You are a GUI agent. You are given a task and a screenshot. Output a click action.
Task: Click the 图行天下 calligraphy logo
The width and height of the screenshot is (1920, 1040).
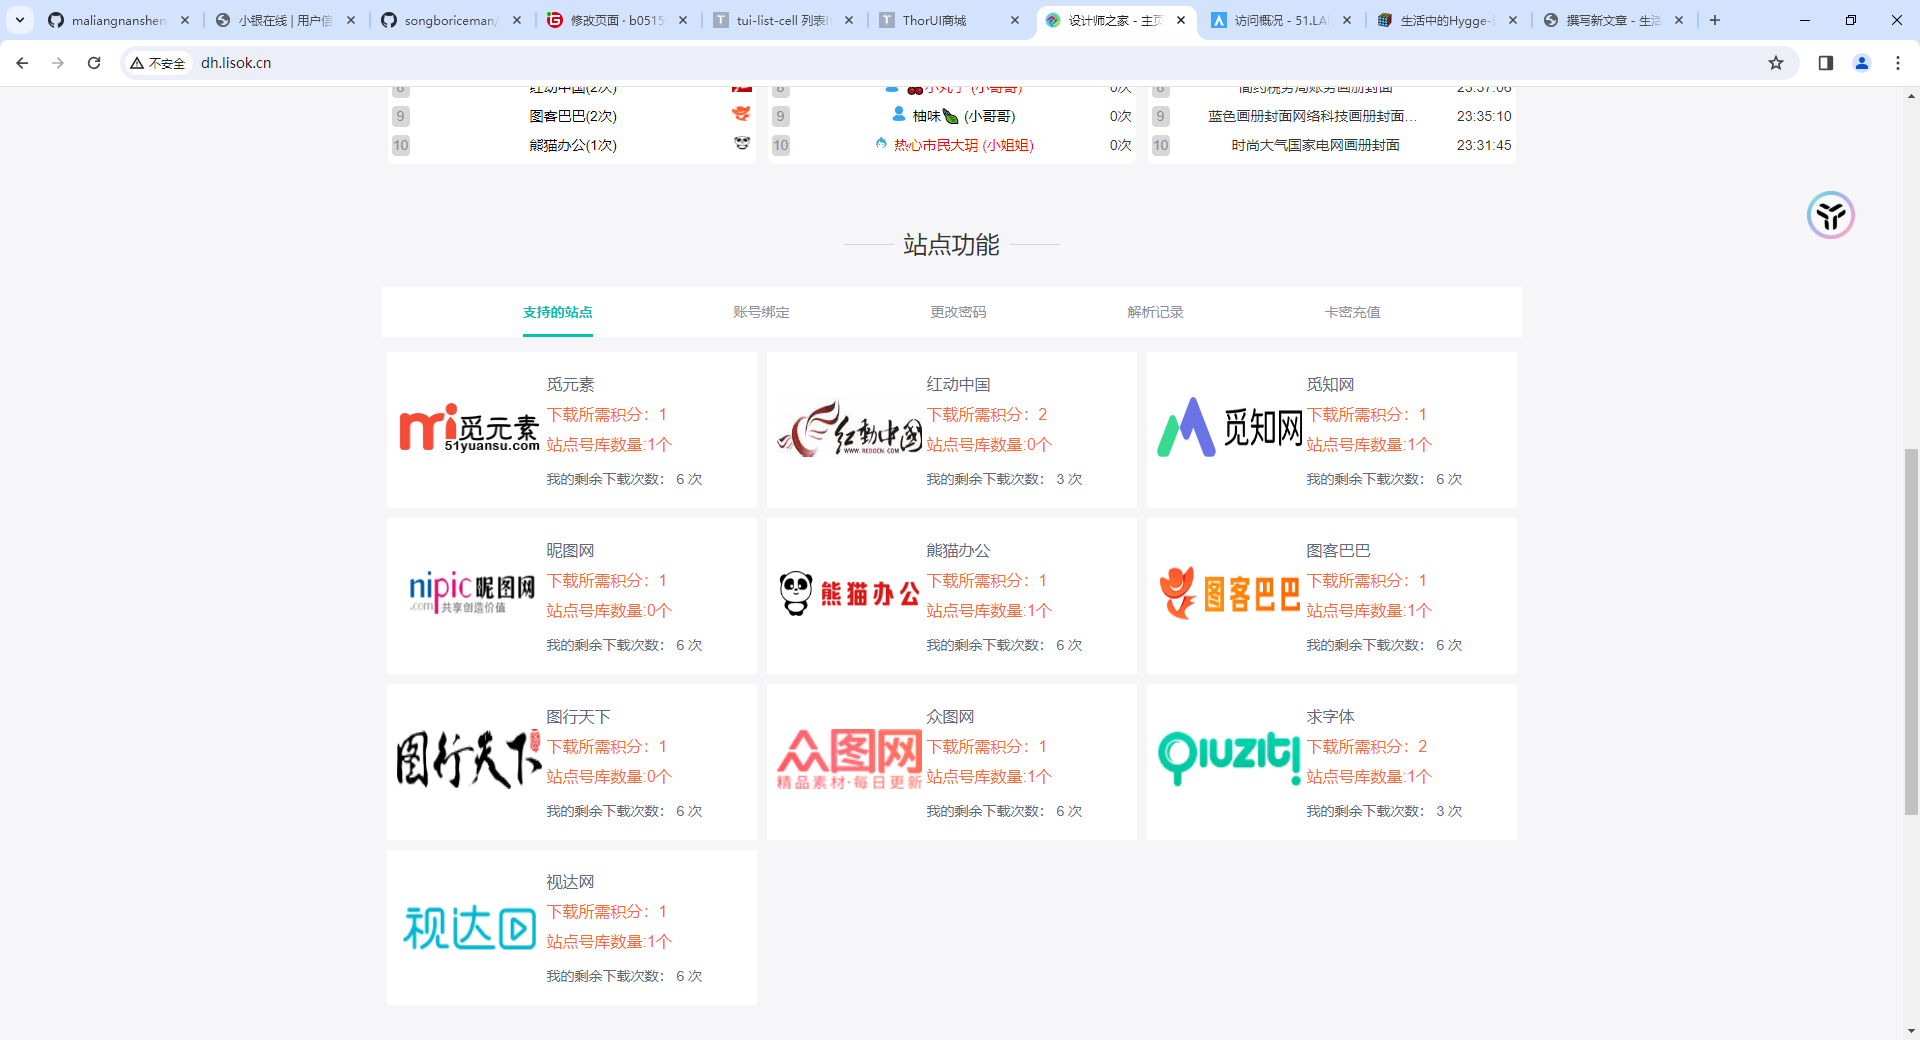click(x=468, y=760)
